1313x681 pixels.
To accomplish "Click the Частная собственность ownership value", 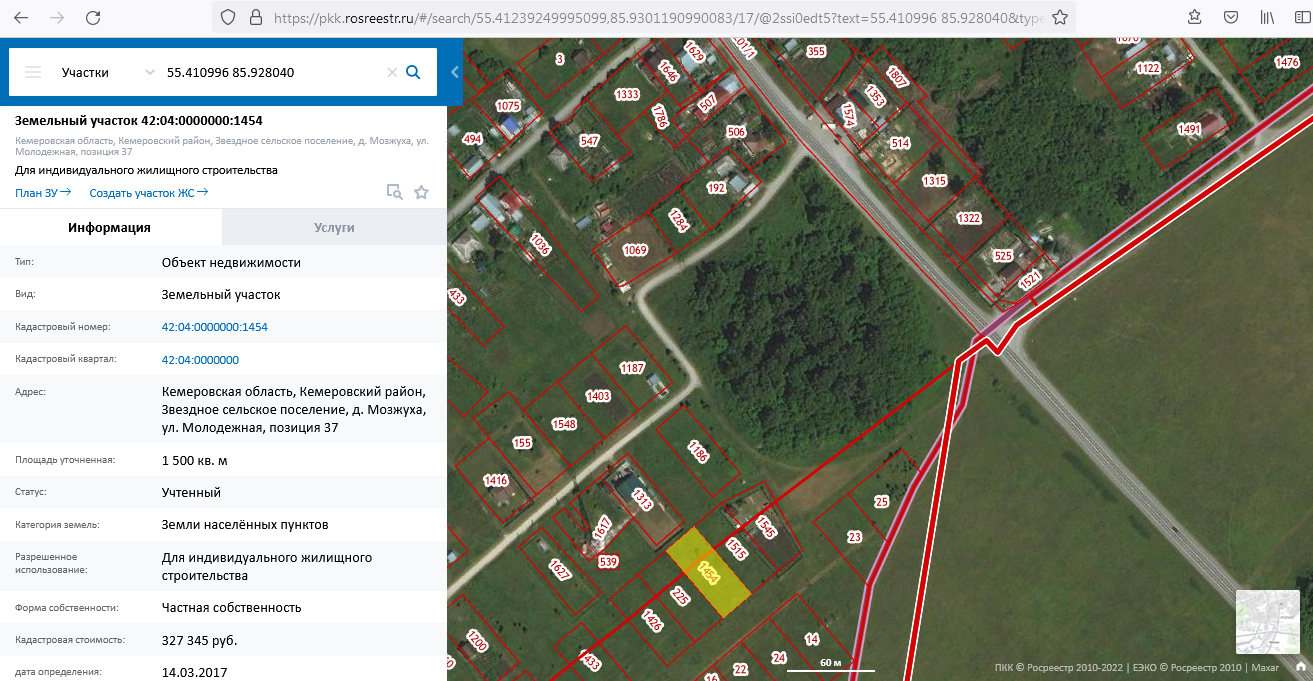I will [x=231, y=607].
